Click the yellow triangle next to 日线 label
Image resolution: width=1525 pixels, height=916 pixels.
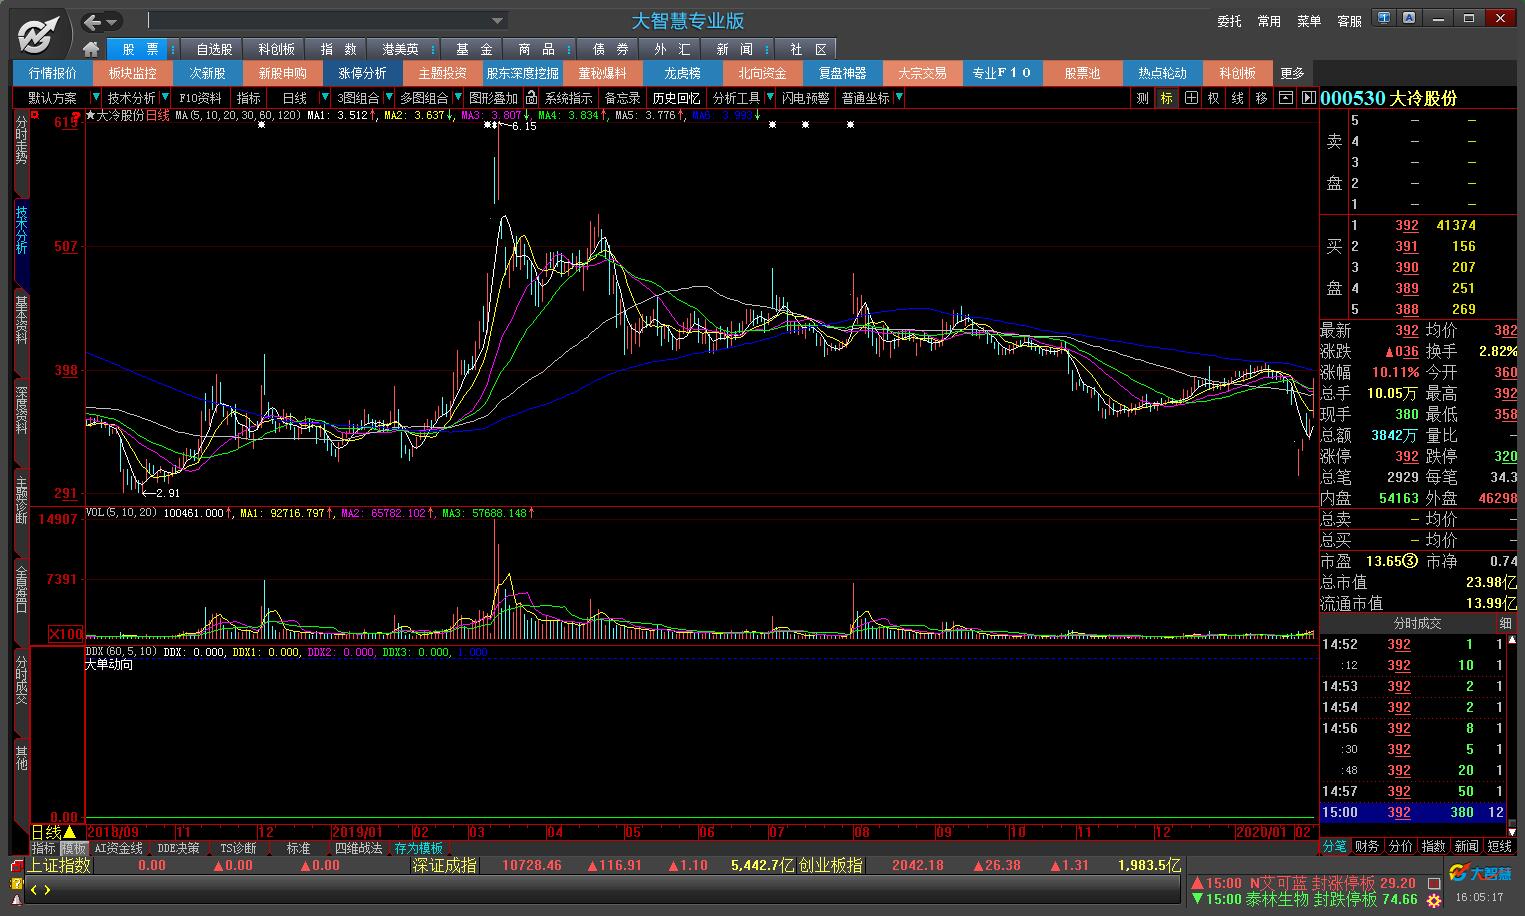tap(70, 832)
